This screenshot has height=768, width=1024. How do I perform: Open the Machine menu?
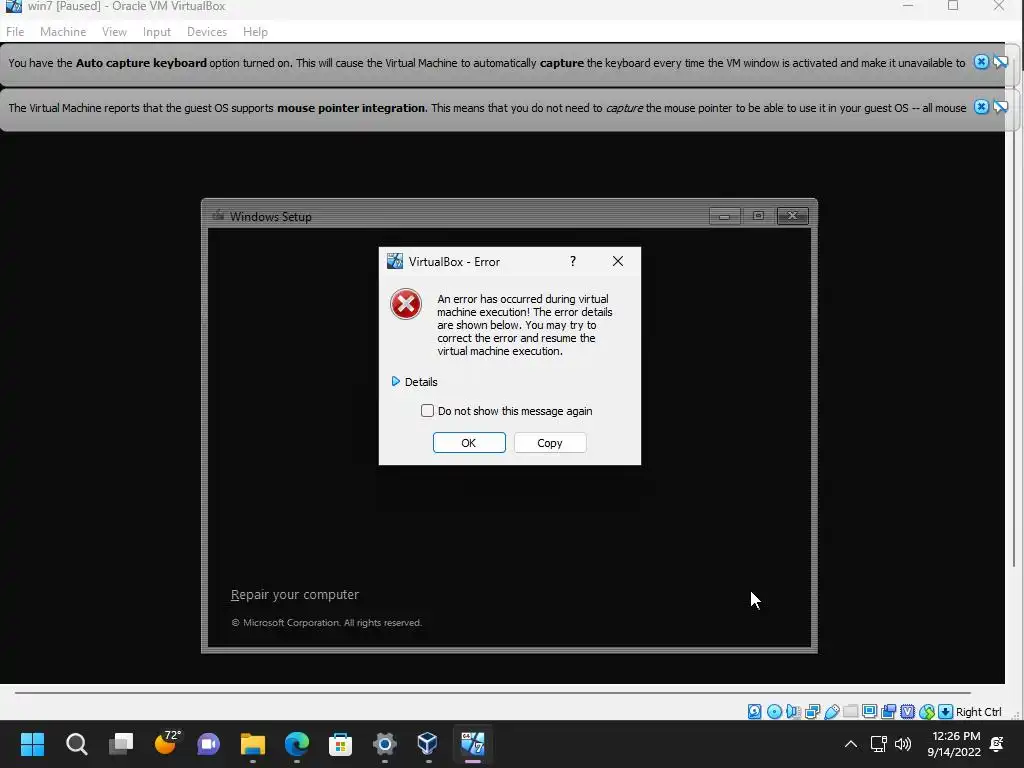[x=63, y=31]
